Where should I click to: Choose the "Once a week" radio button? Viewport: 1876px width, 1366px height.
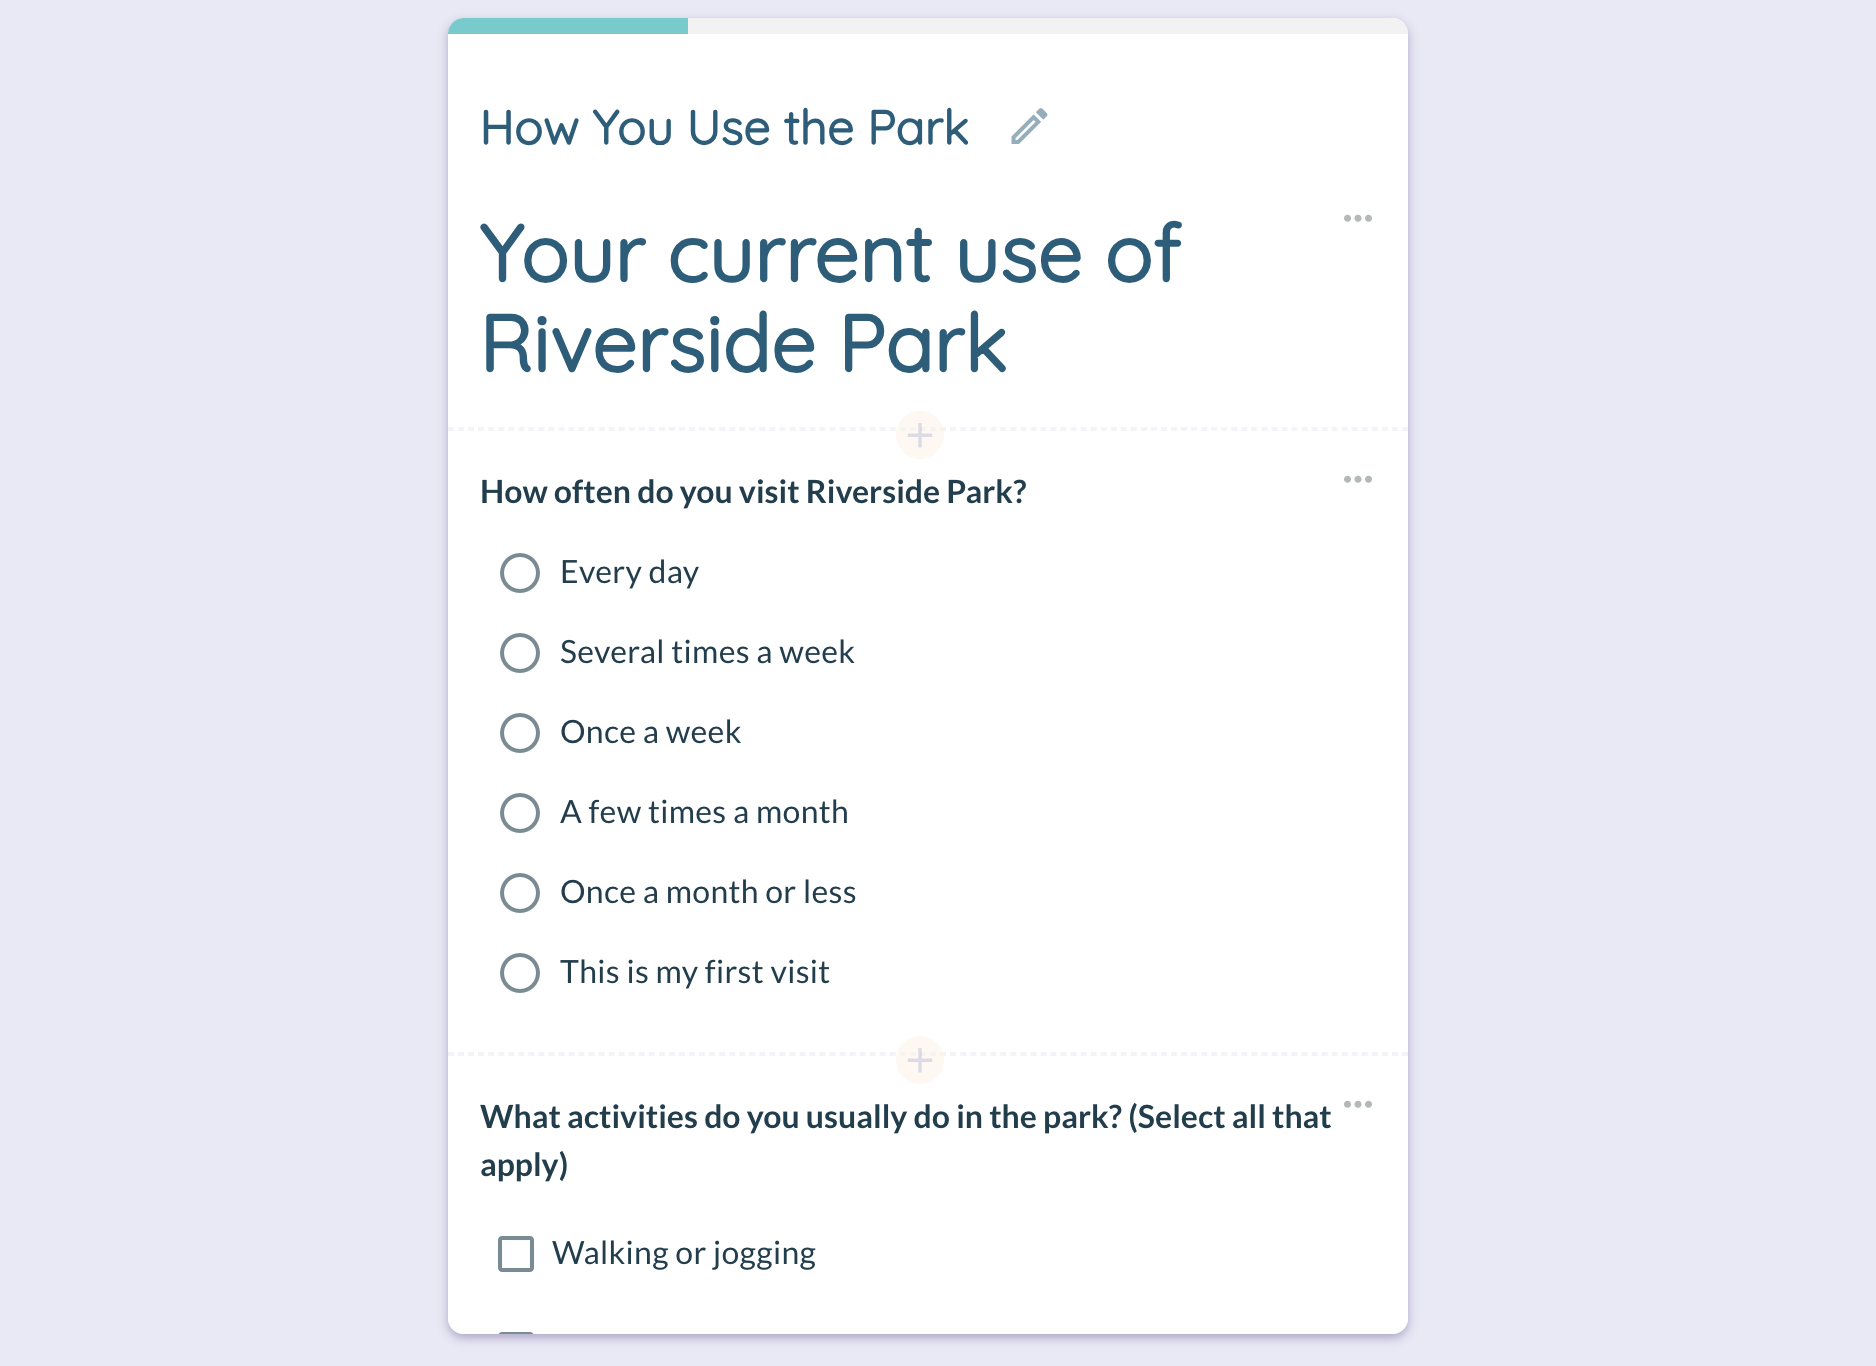(x=520, y=733)
